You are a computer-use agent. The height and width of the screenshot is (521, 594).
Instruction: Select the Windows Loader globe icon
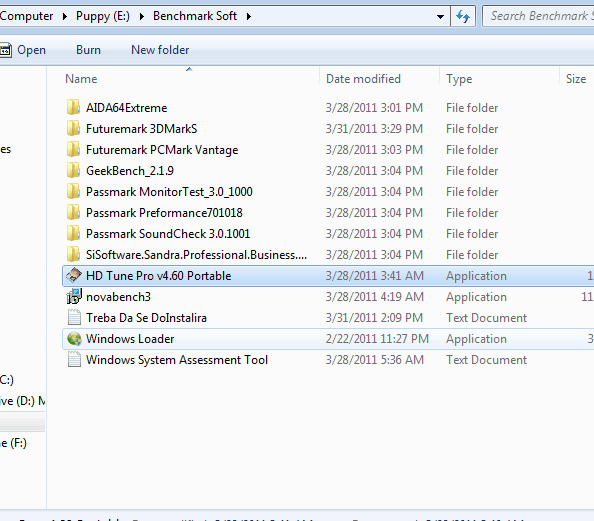(74, 339)
